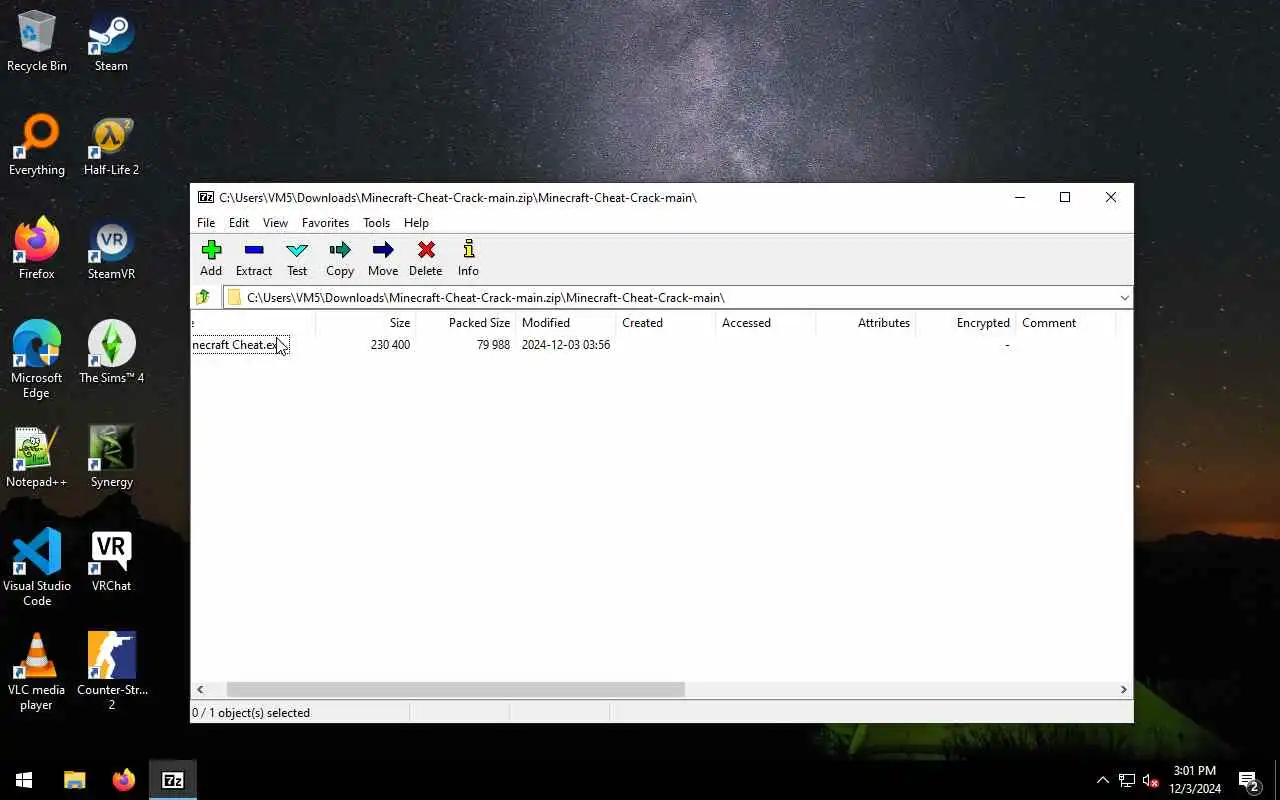Screen dimensions: 1280x800
Task: Open the Edit menu
Action: [239, 223]
